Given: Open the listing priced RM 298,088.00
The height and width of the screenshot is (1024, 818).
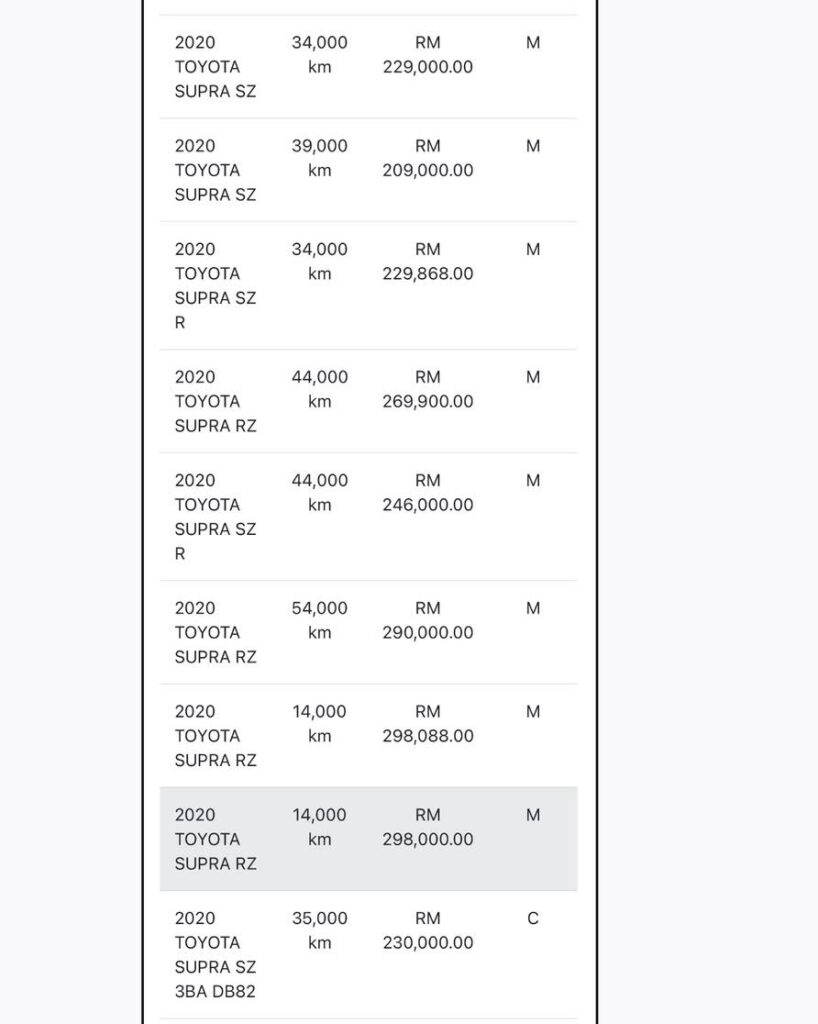Looking at the screenshot, I should (427, 724).
